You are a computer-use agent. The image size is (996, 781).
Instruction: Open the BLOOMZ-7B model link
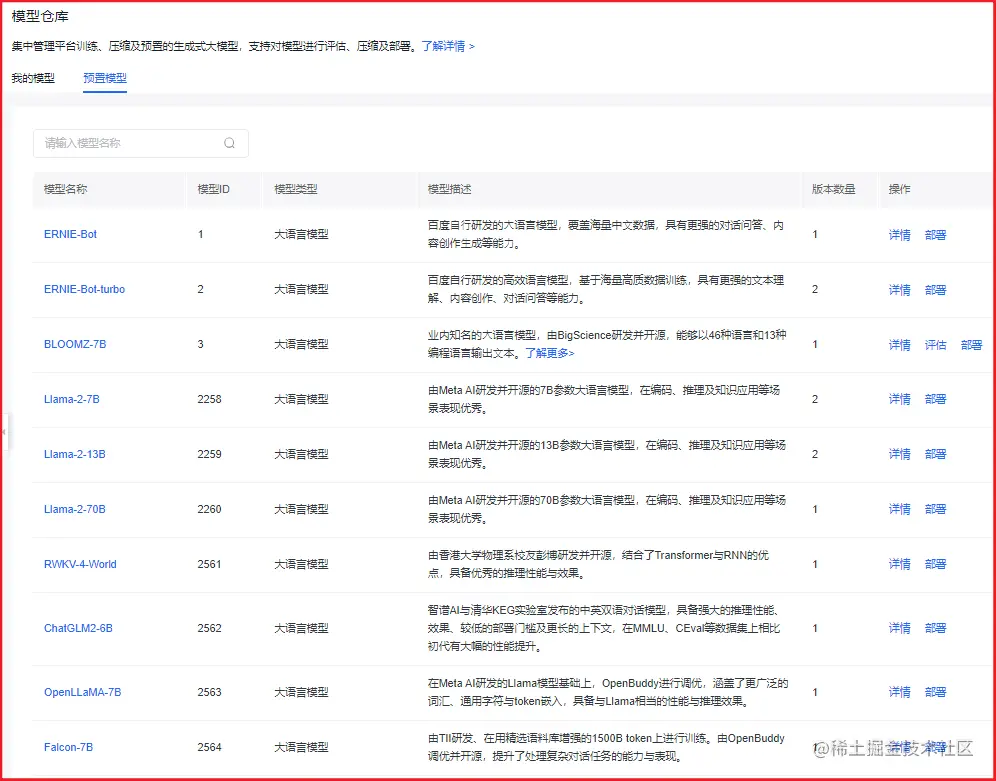click(x=75, y=344)
